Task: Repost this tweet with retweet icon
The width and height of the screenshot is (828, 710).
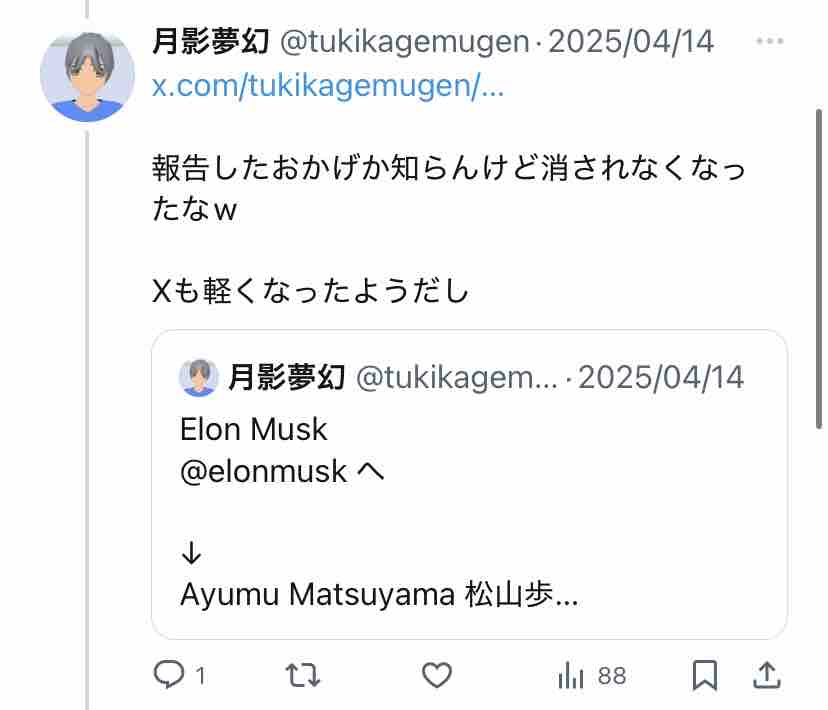Action: pos(303,676)
